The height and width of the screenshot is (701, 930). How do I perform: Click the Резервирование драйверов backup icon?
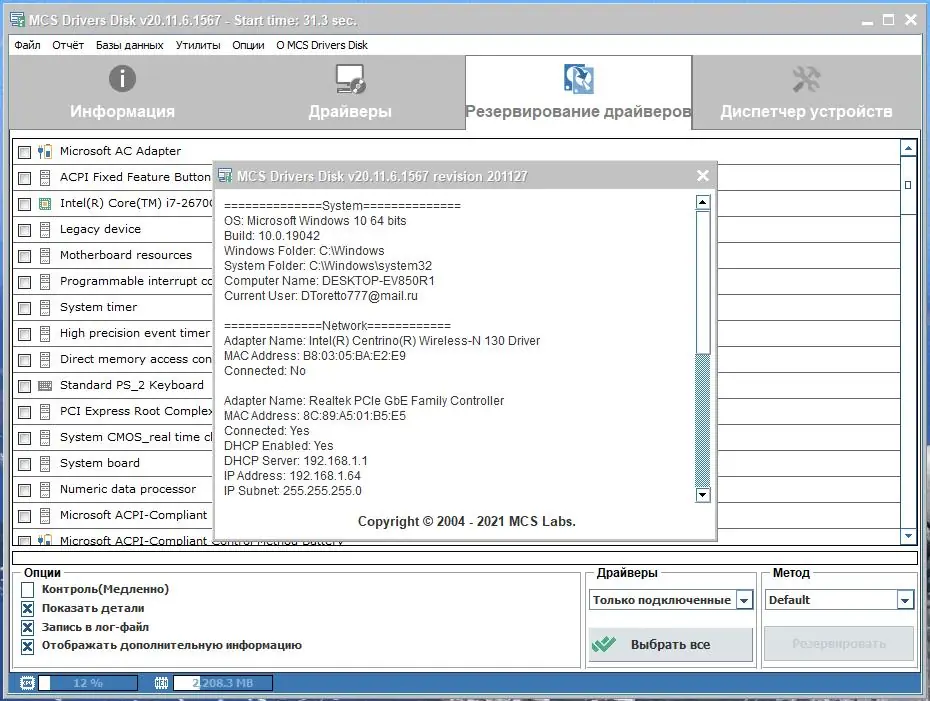[578, 79]
